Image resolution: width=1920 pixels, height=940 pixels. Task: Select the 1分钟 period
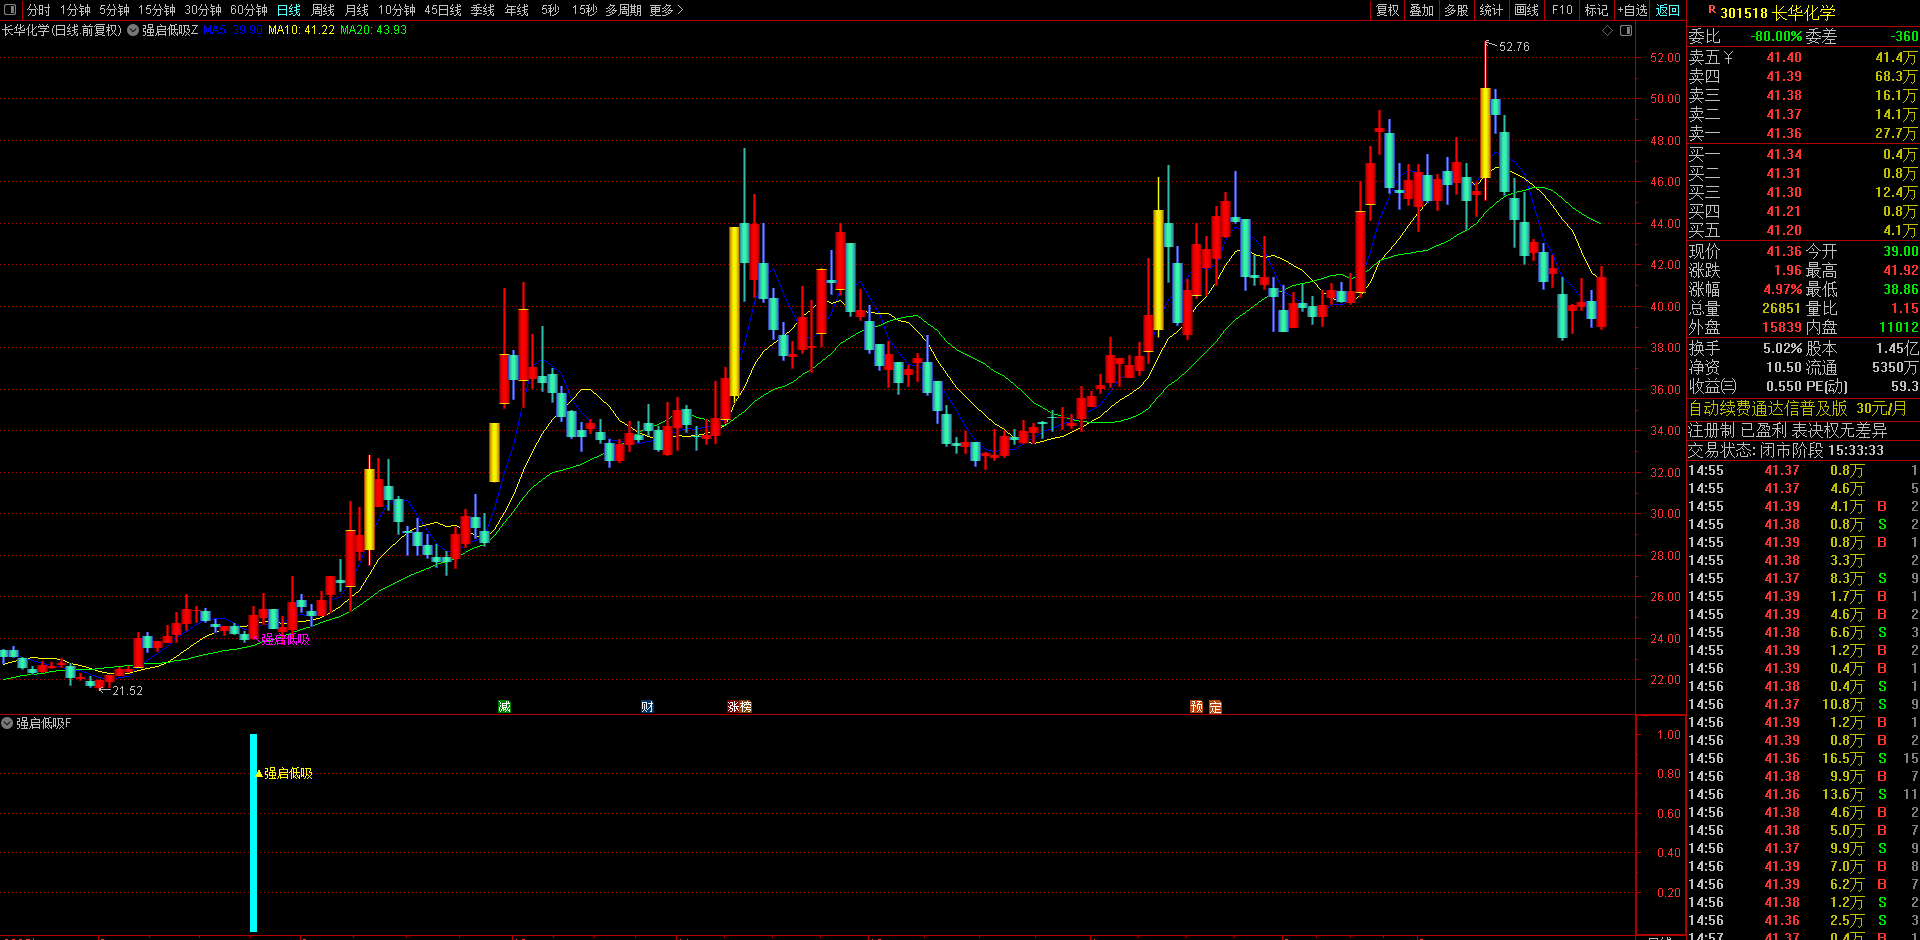(x=75, y=10)
